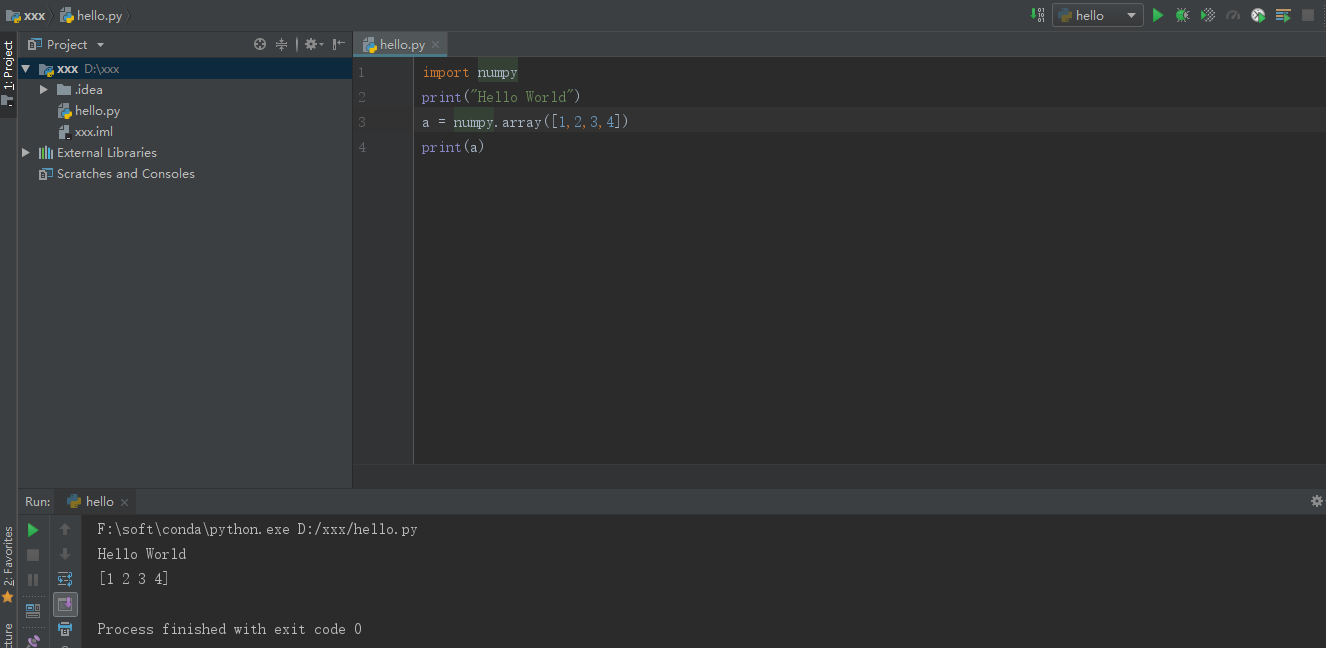
Task: Click the '[1 2 3 4]' console output
Action: click(x=133, y=579)
